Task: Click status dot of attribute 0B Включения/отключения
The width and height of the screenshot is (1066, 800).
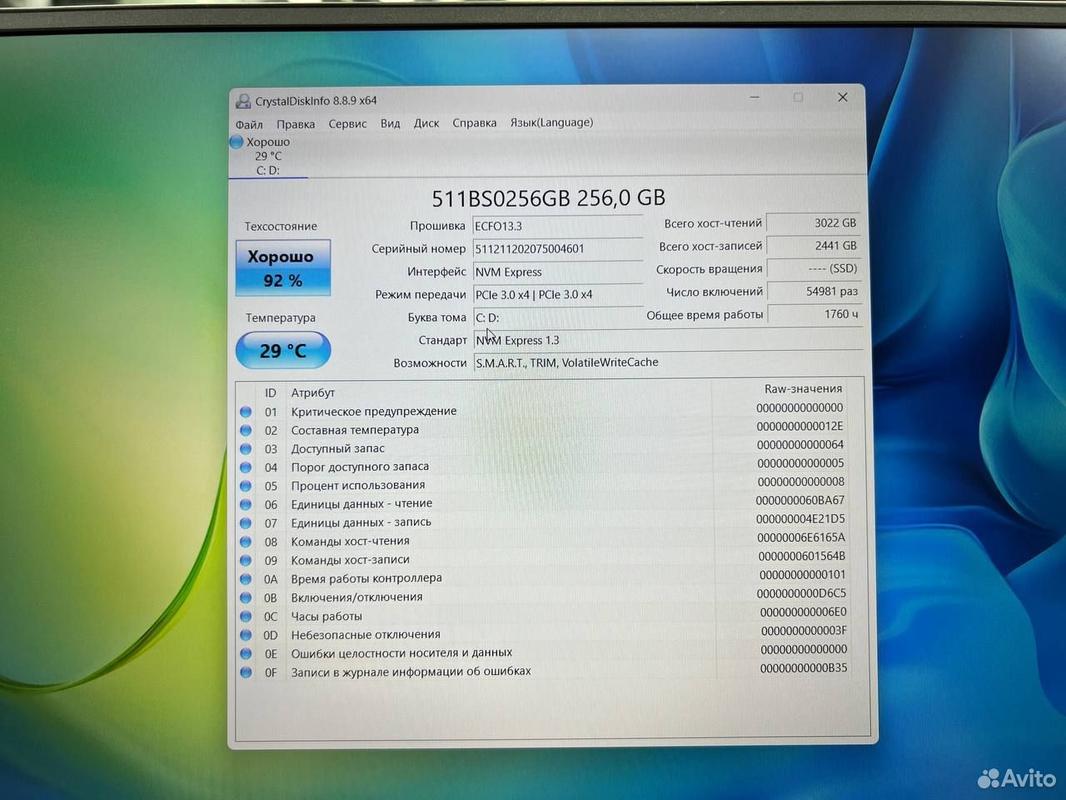Action: pyautogui.click(x=246, y=598)
